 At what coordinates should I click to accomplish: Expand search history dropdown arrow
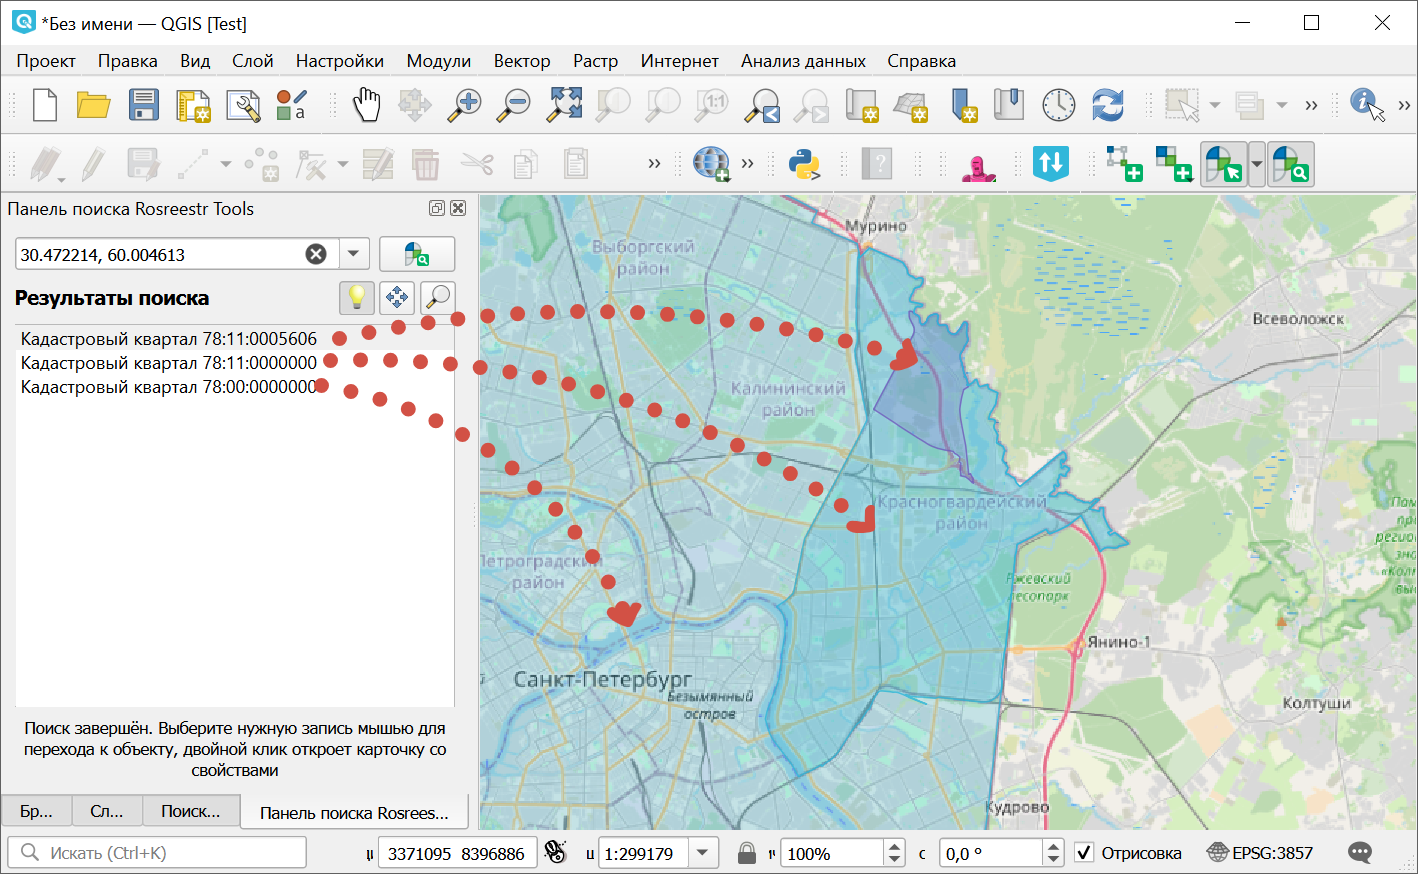[x=353, y=254]
